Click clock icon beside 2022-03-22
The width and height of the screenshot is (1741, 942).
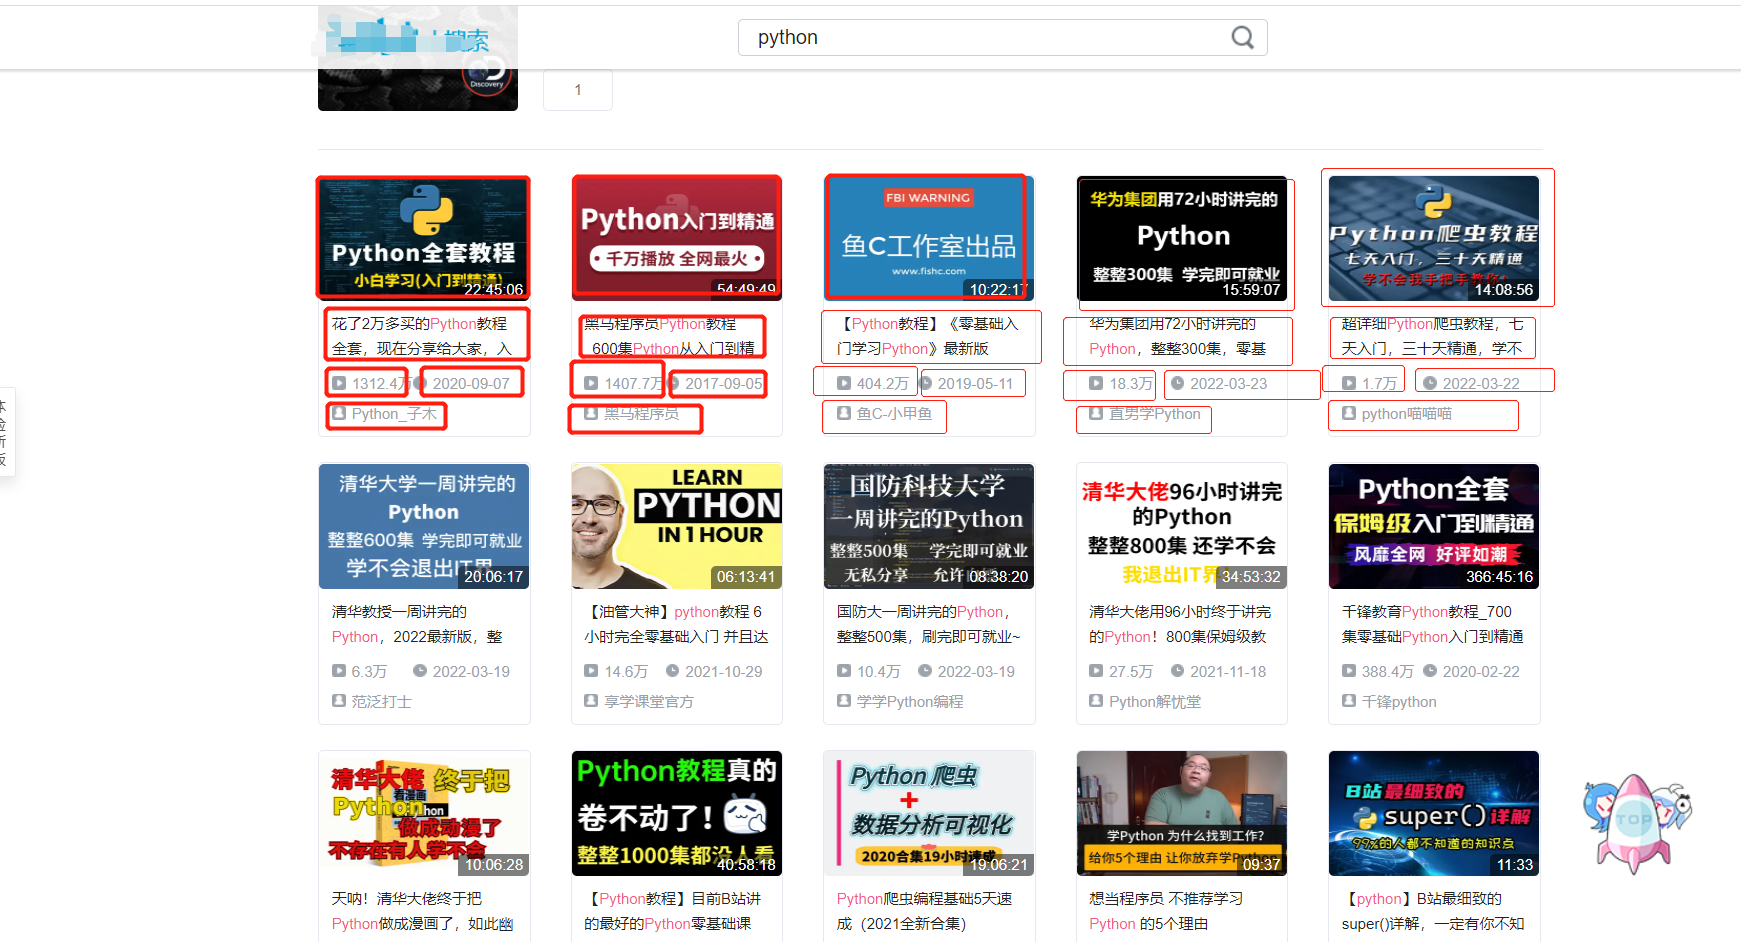pyautogui.click(x=1430, y=384)
